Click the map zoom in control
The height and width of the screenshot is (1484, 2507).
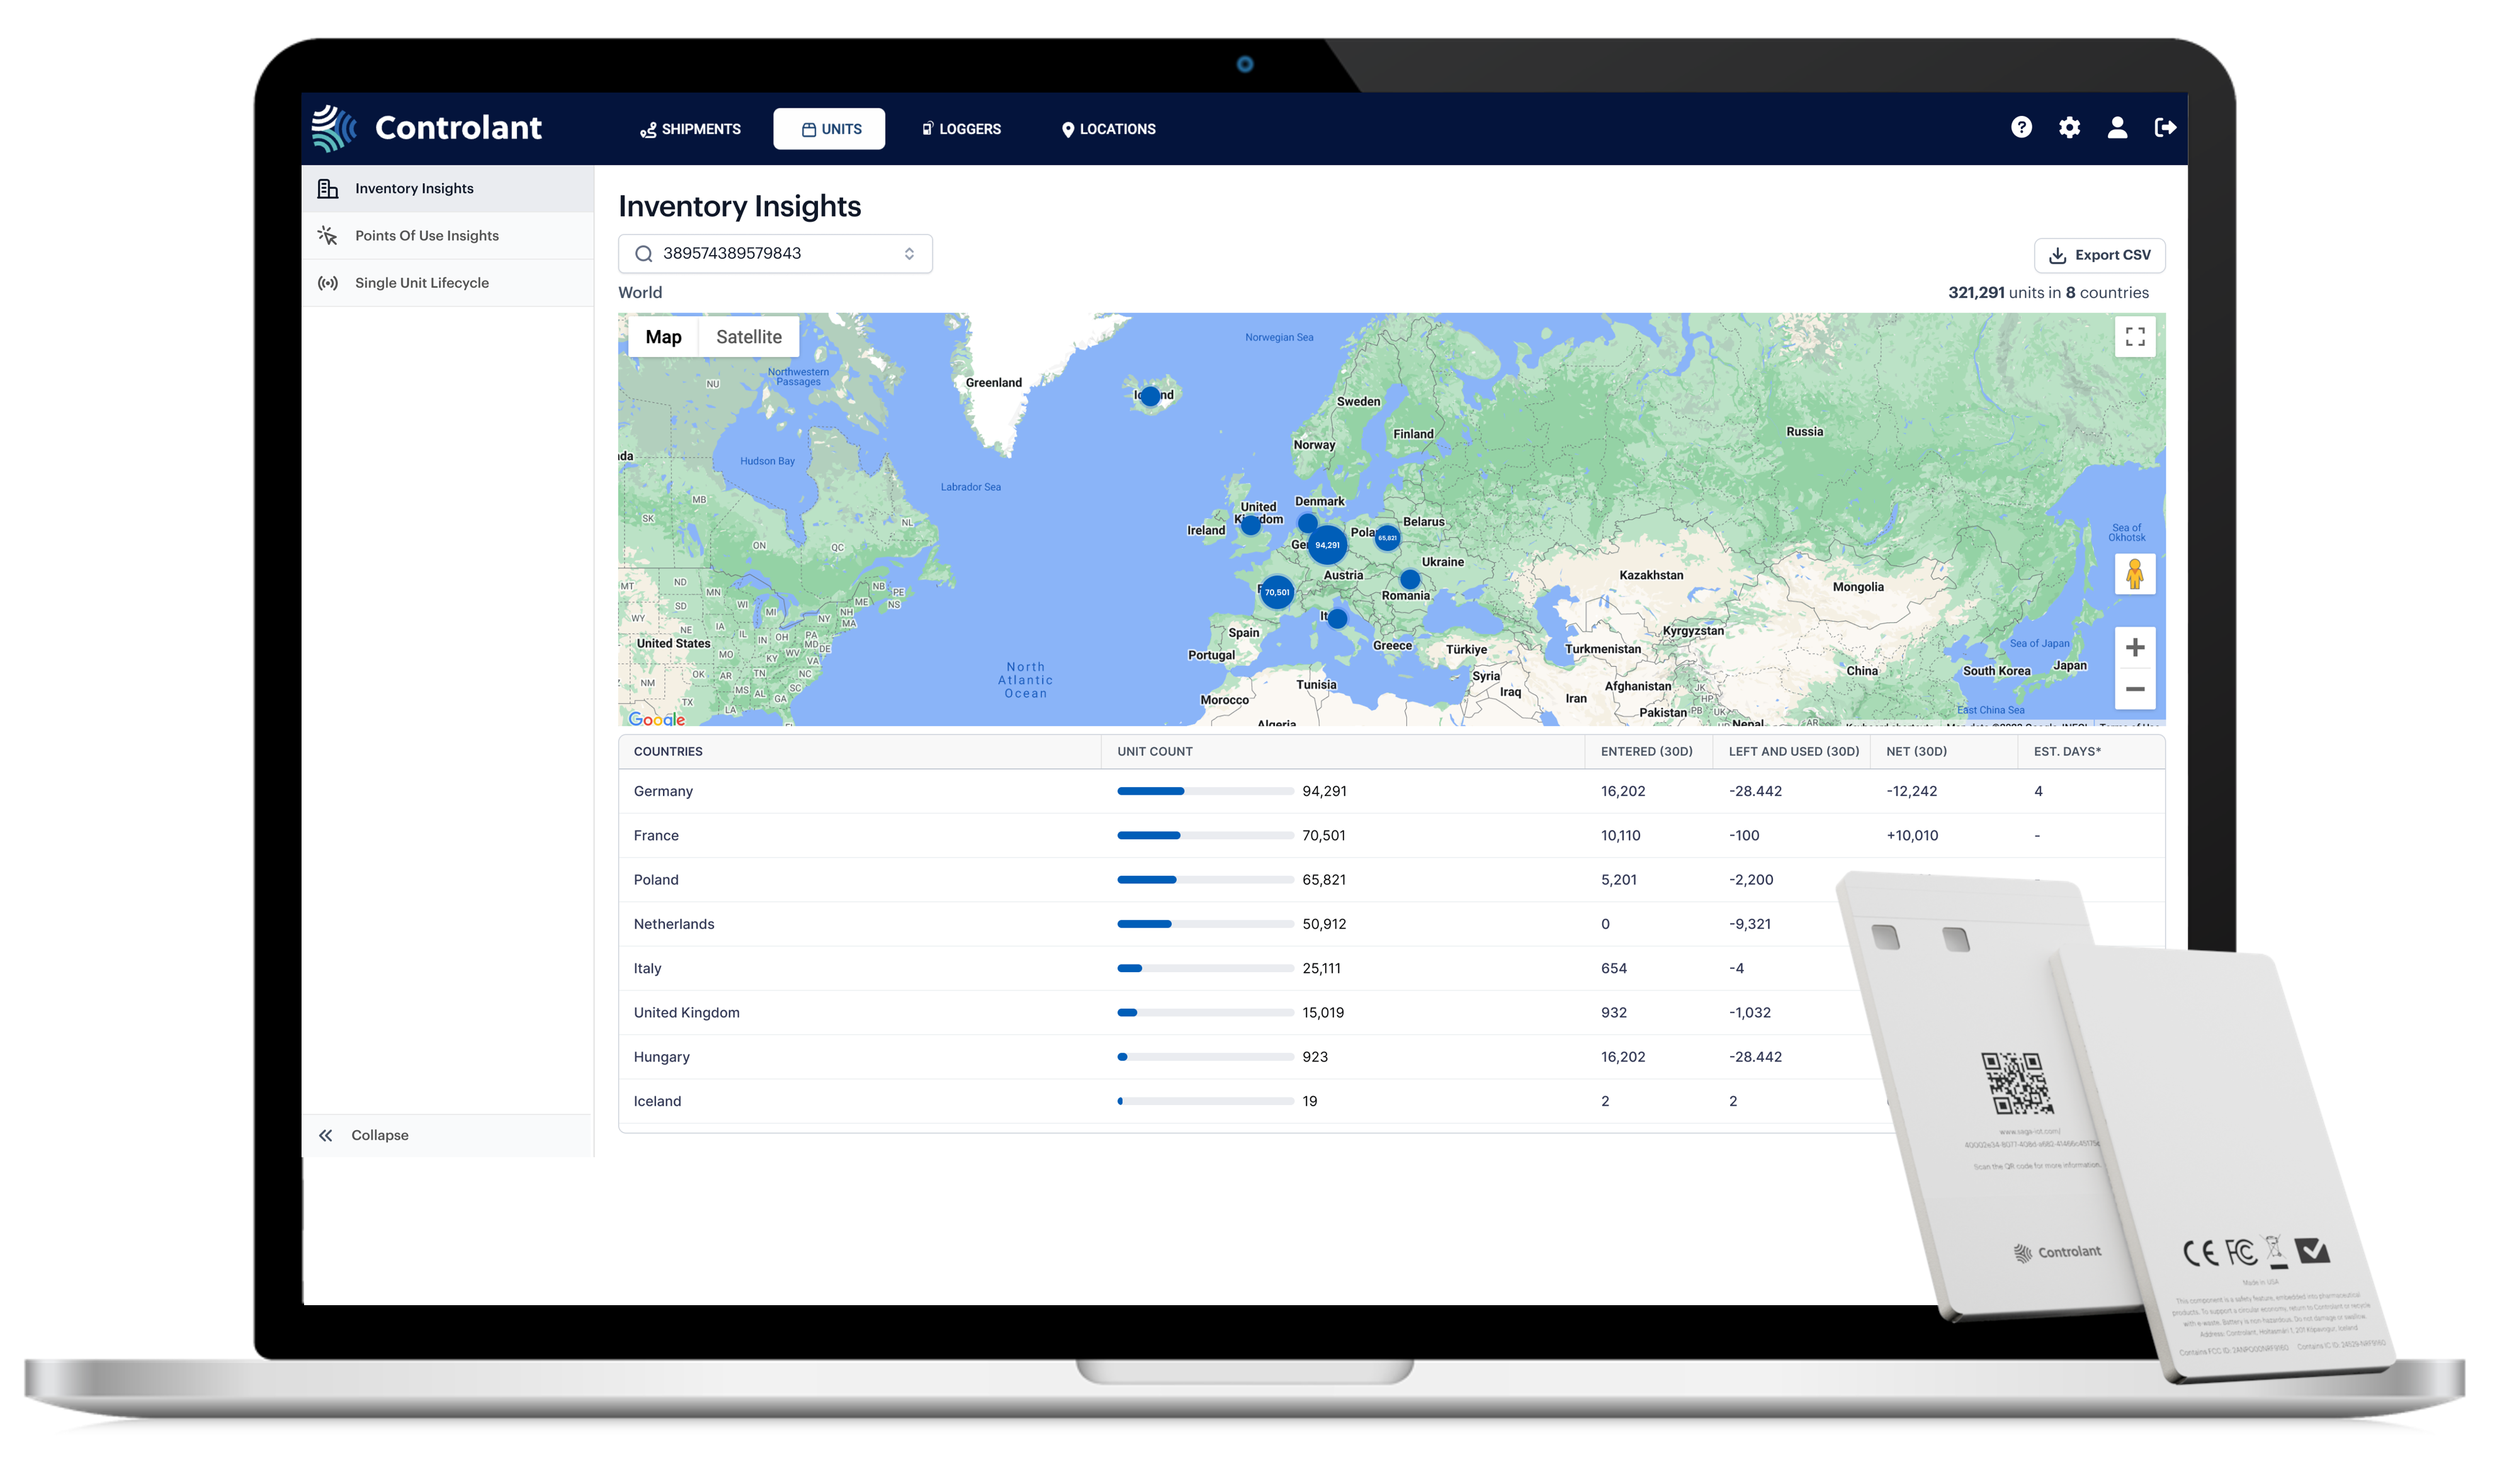pos(2136,647)
